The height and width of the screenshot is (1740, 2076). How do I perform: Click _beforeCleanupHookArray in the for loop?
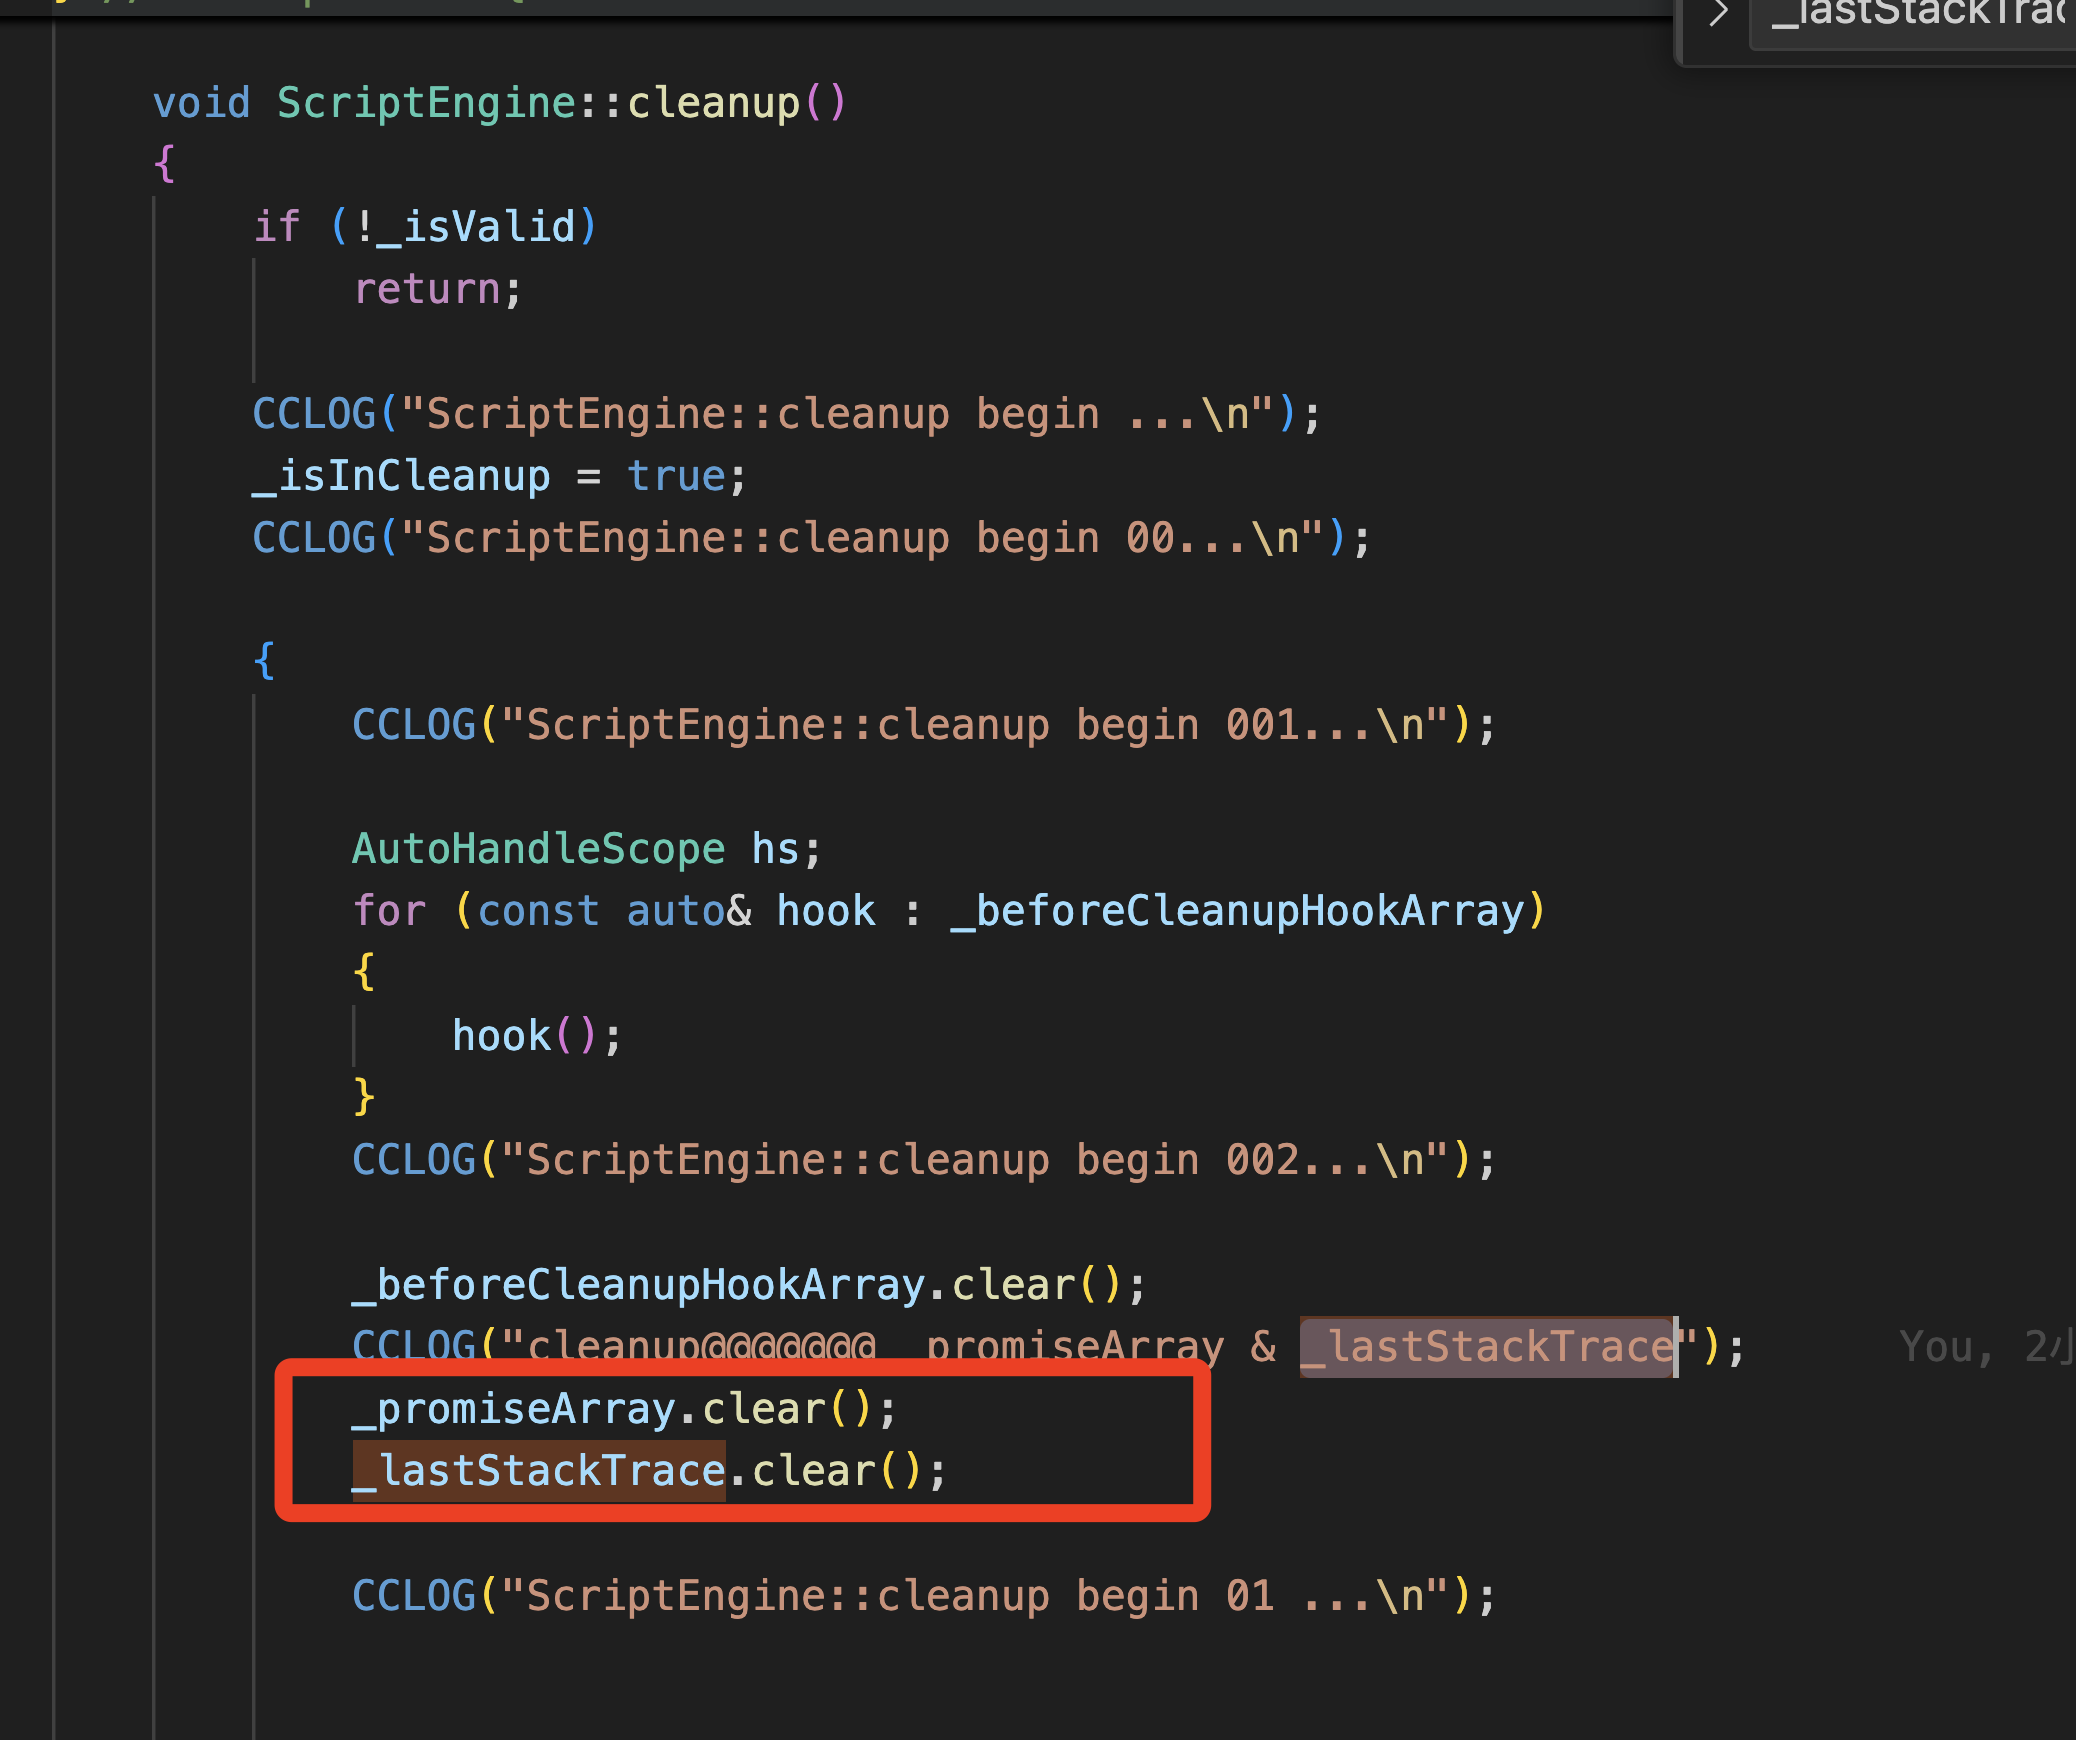tap(1236, 911)
